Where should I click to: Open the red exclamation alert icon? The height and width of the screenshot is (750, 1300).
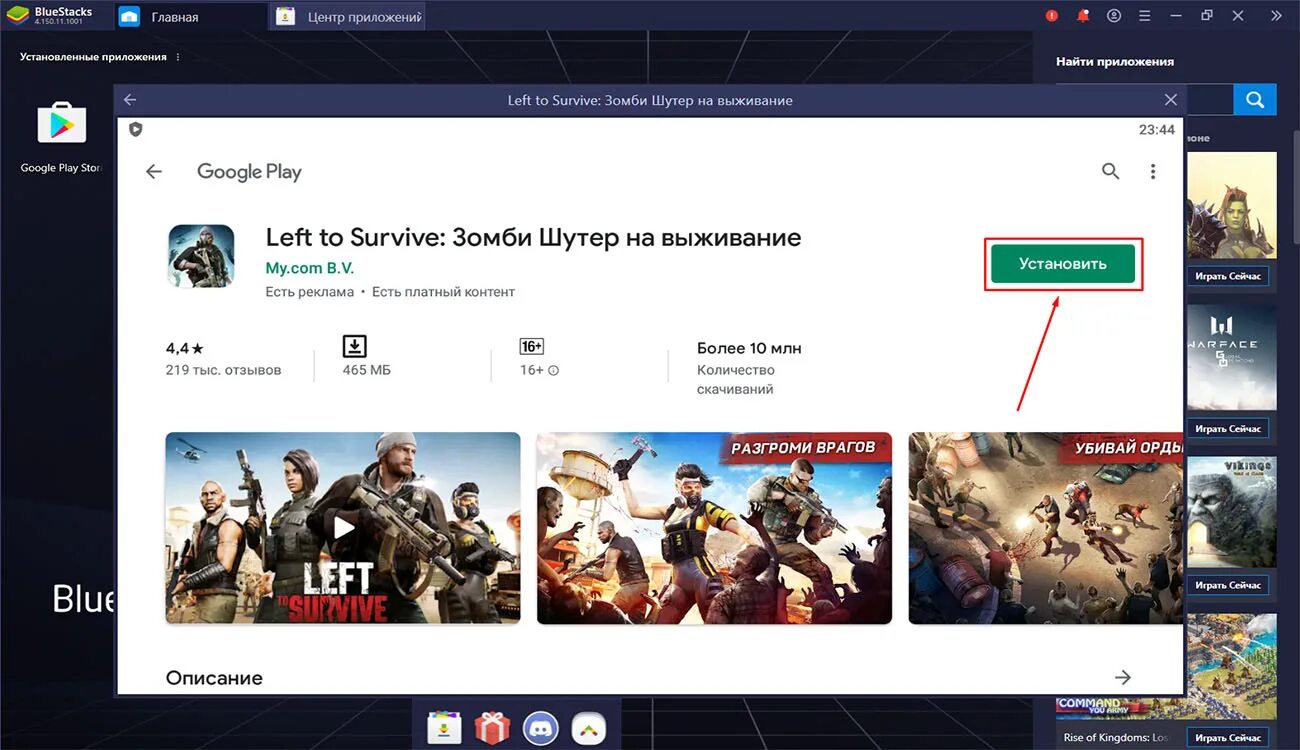1051,16
